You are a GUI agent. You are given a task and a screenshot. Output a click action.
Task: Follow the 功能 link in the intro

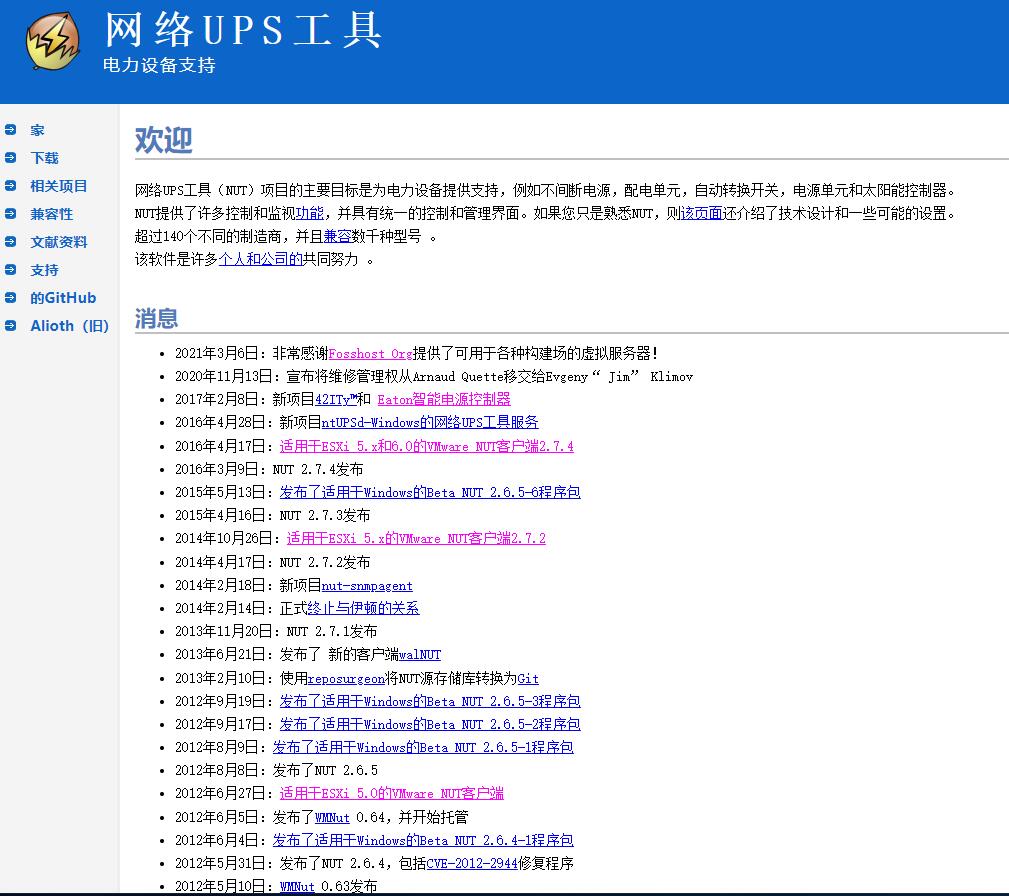pyautogui.click(x=310, y=213)
